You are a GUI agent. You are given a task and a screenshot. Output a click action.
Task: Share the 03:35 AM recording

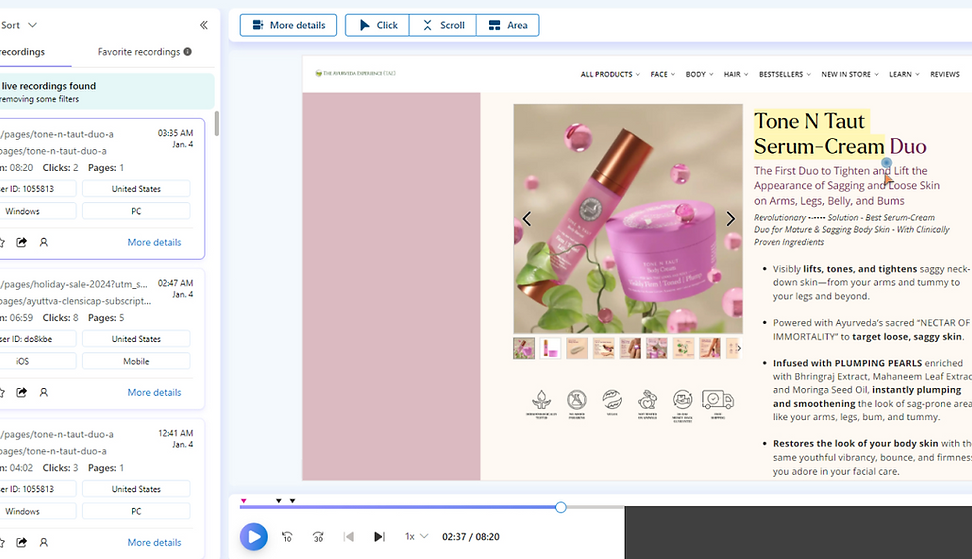click(22, 242)
